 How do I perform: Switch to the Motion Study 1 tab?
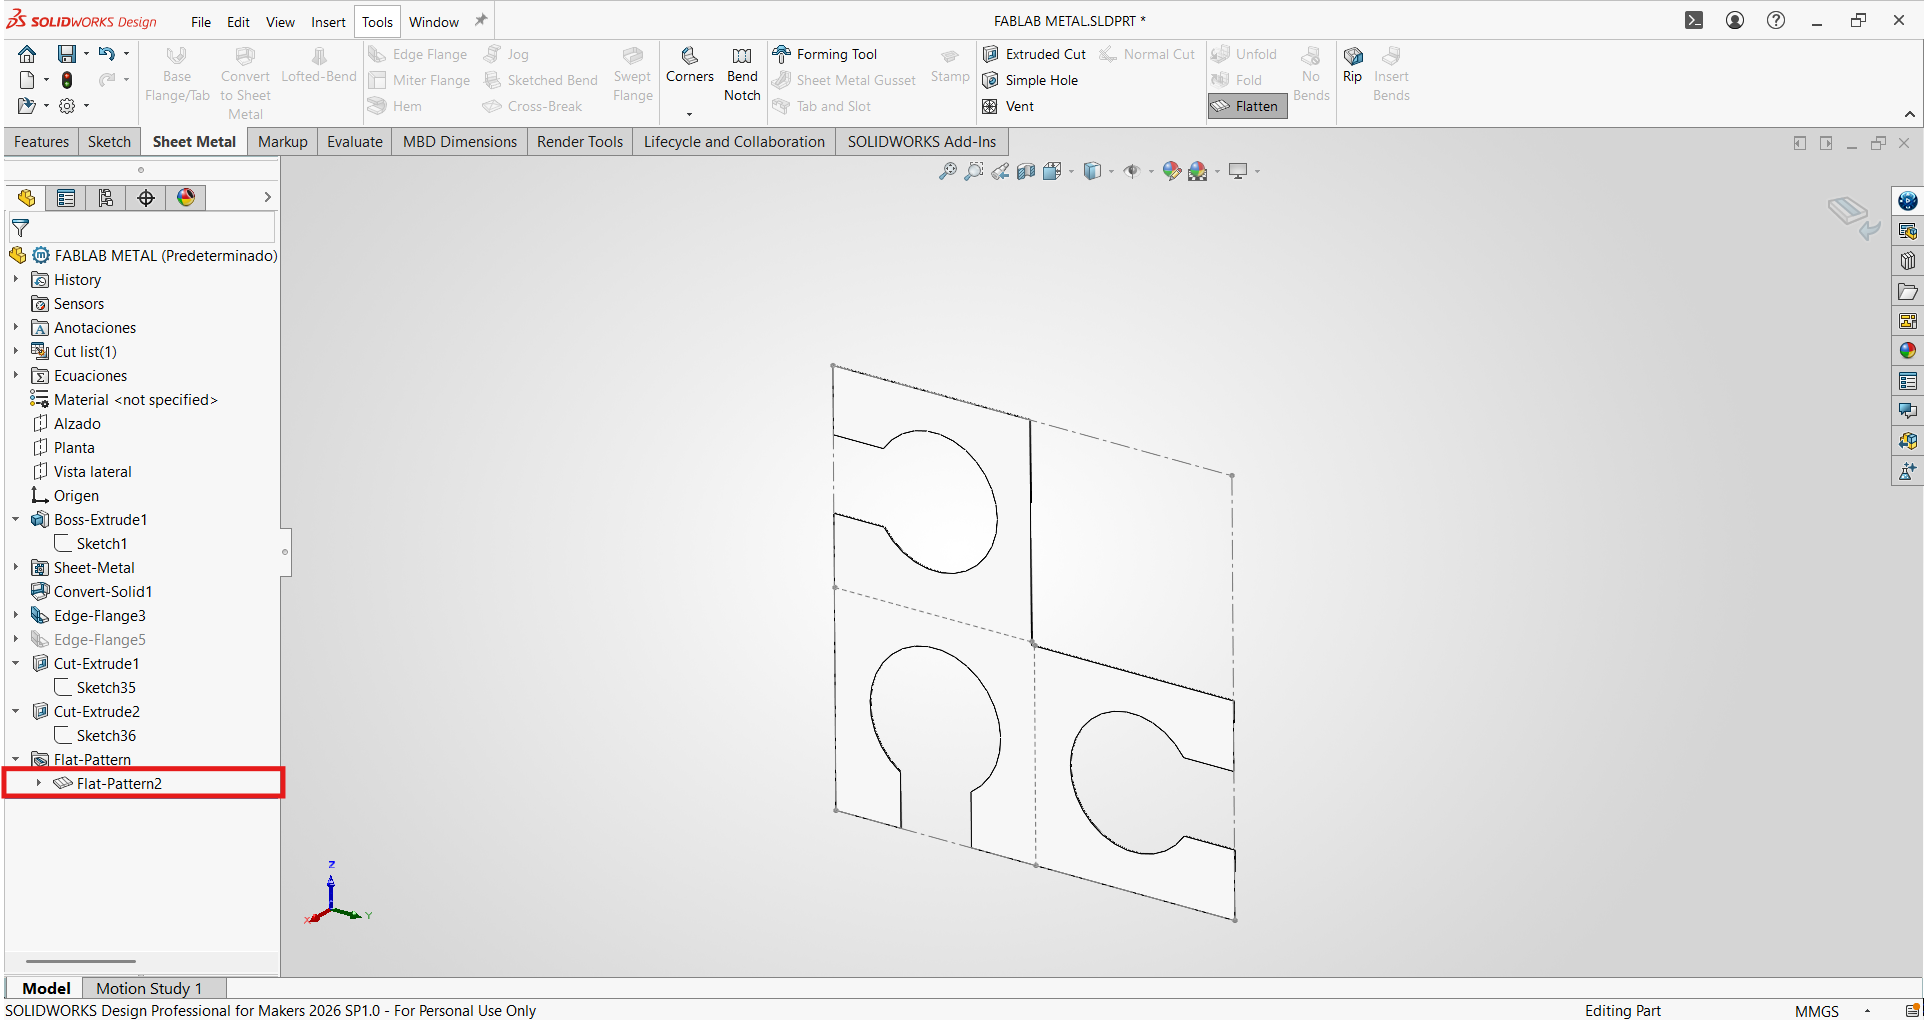pyautogui.click(x=149, y=988)
